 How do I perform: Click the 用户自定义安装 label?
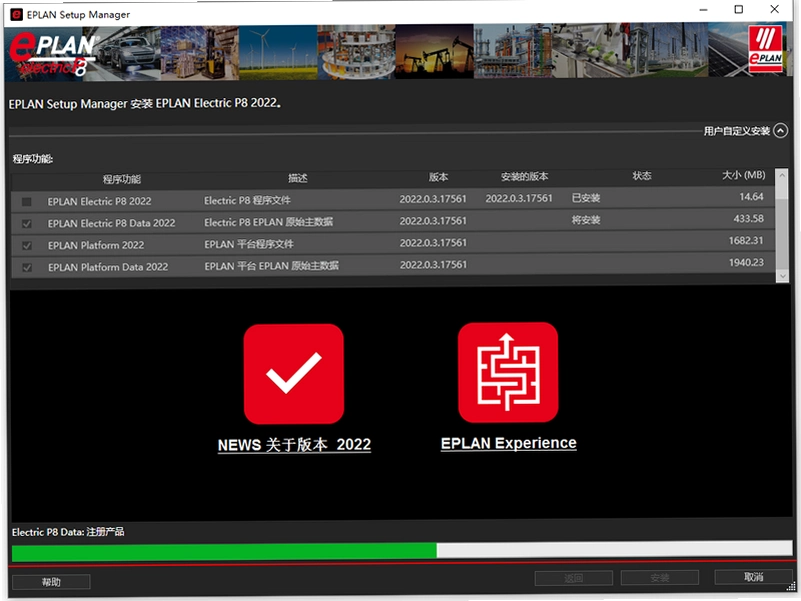[737, 131]
